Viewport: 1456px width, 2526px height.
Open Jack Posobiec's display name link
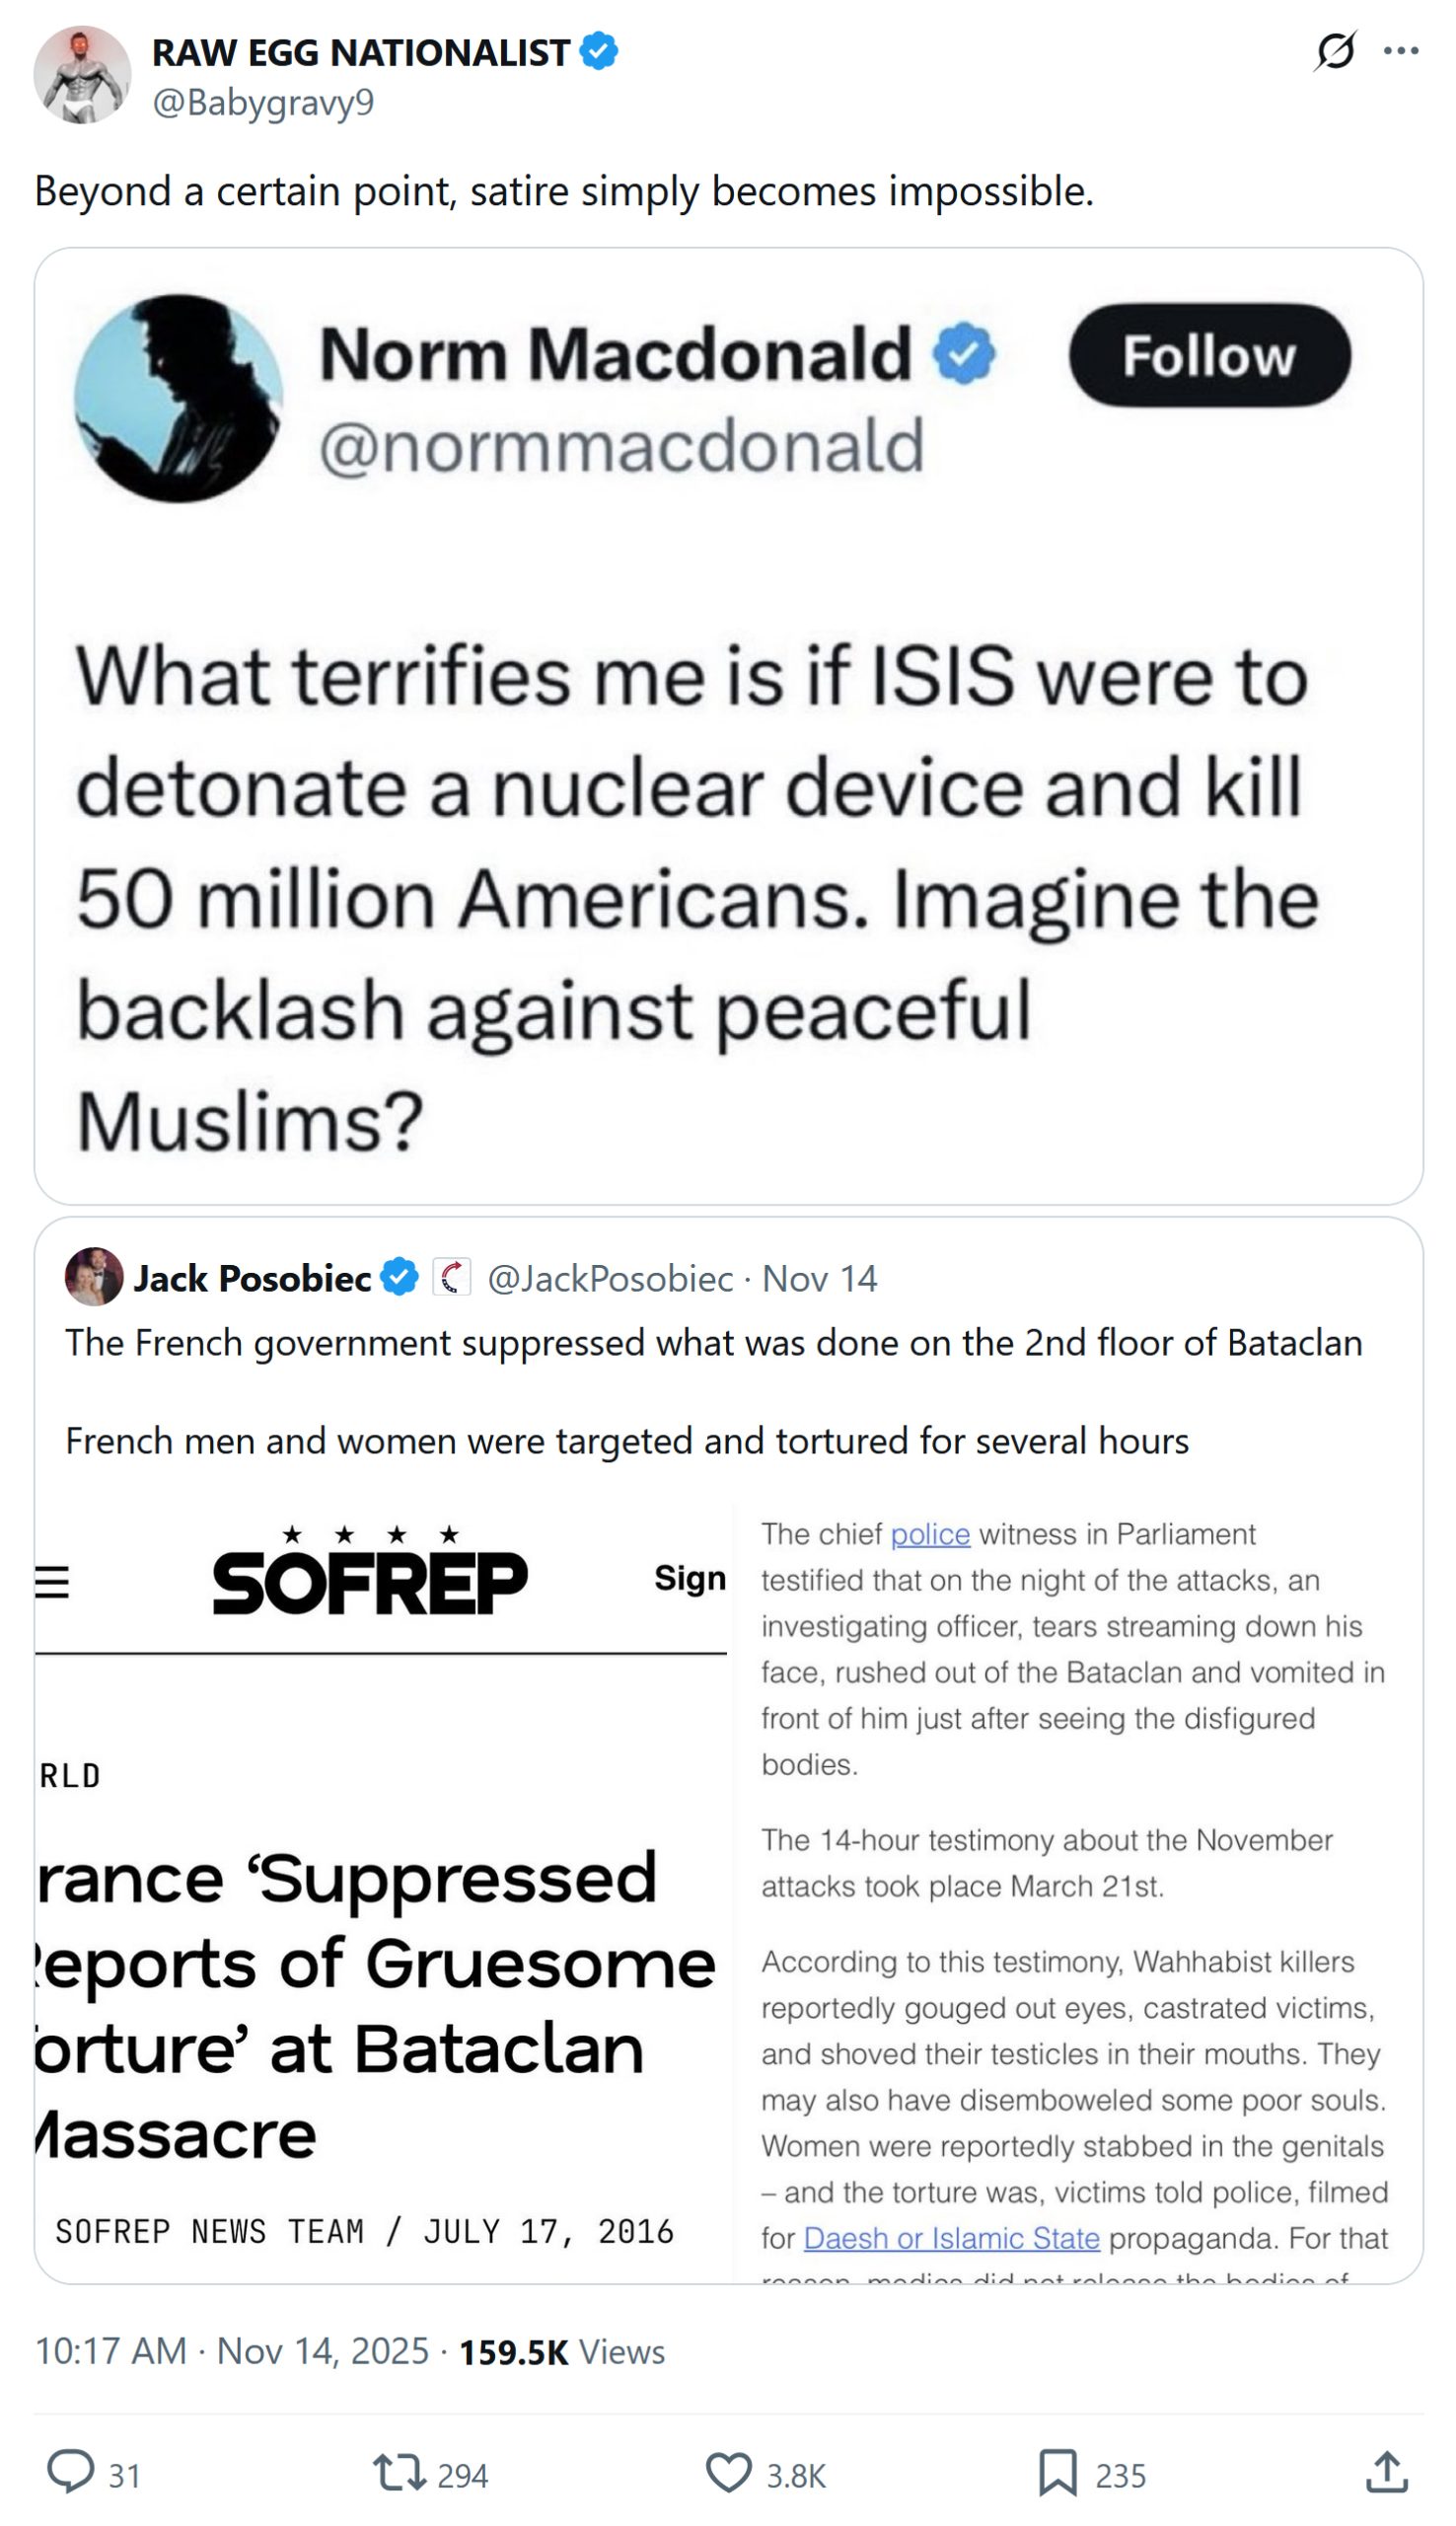[x=252, y=1278]
